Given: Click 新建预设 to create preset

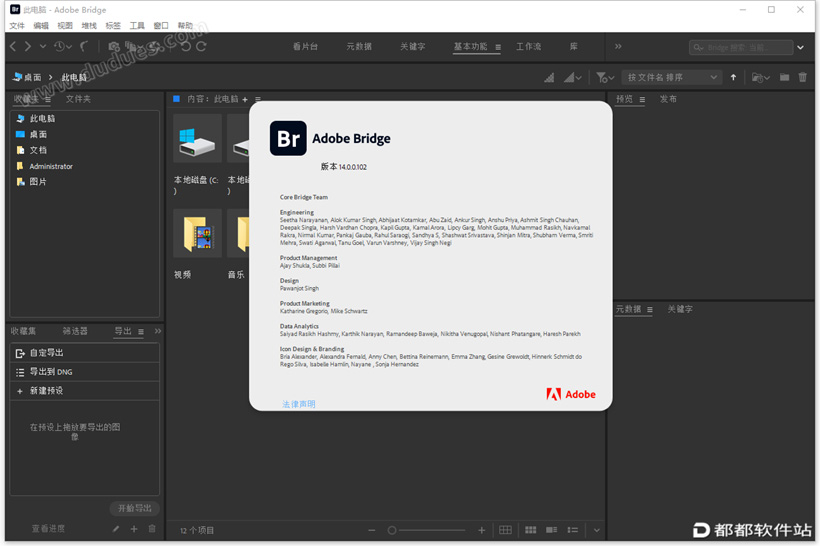Looking at the screenshot, I should [x=85, y=391].
